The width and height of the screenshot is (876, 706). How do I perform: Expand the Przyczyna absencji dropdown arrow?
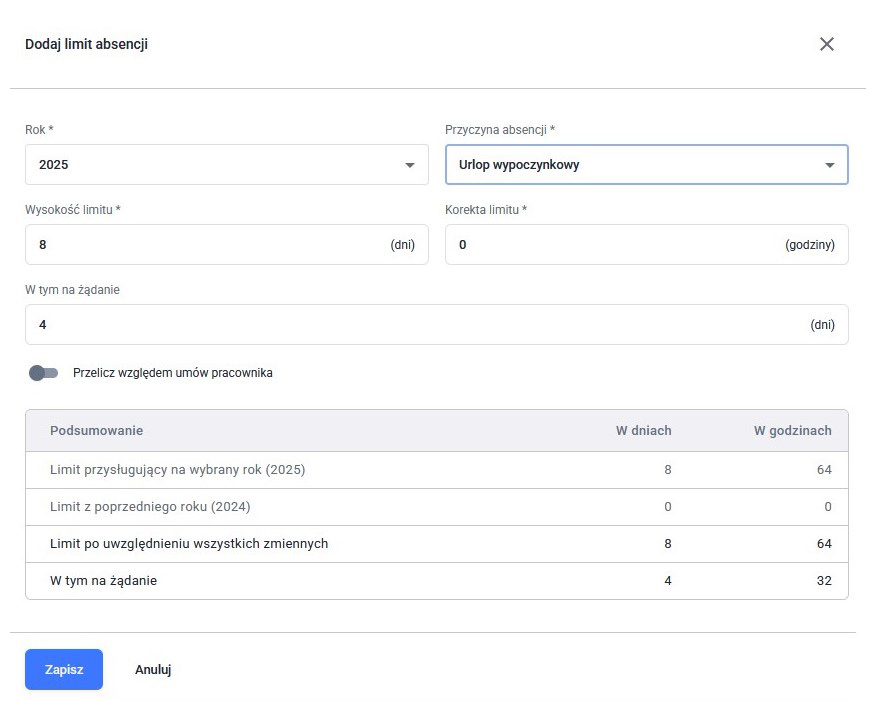(x=830, y=165)
